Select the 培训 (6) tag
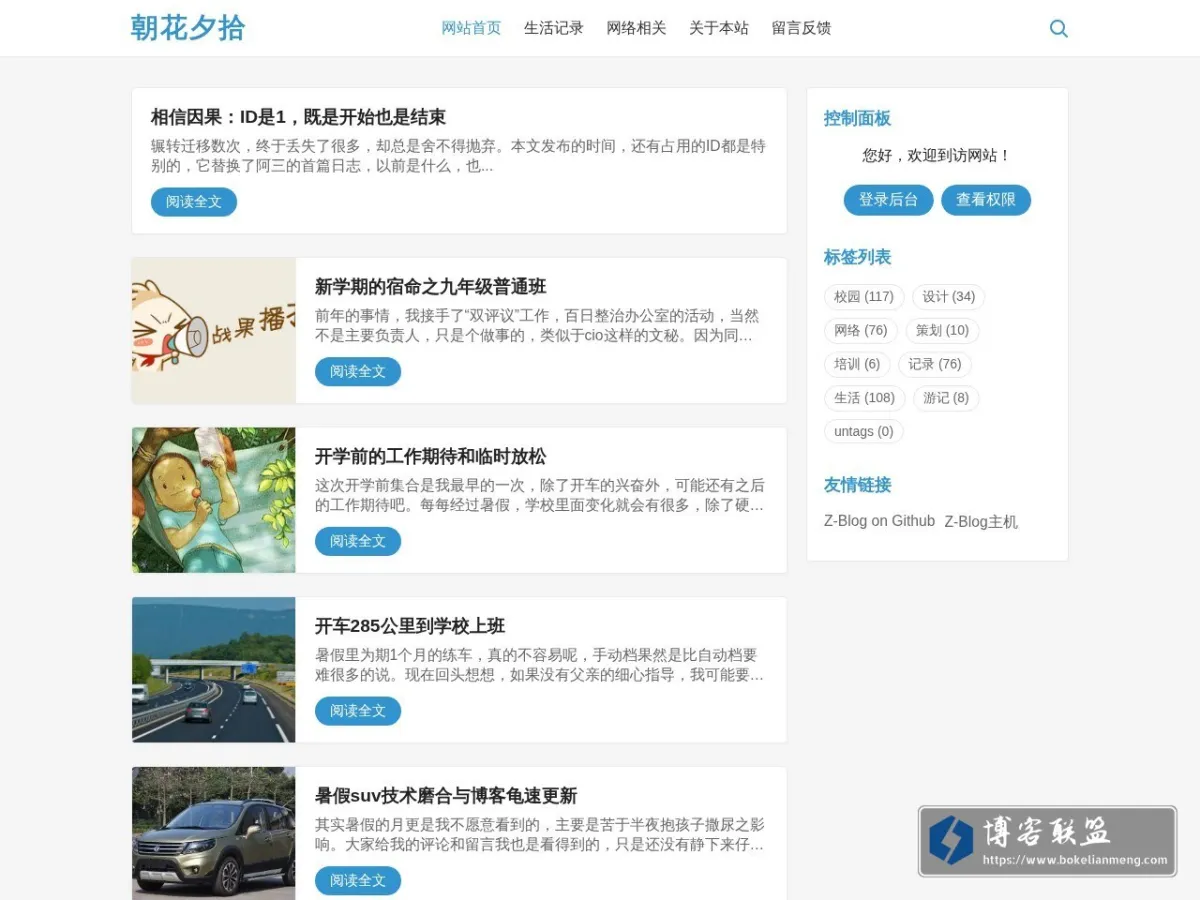This screenshot has width=1200, height=900. click(857, 364)
